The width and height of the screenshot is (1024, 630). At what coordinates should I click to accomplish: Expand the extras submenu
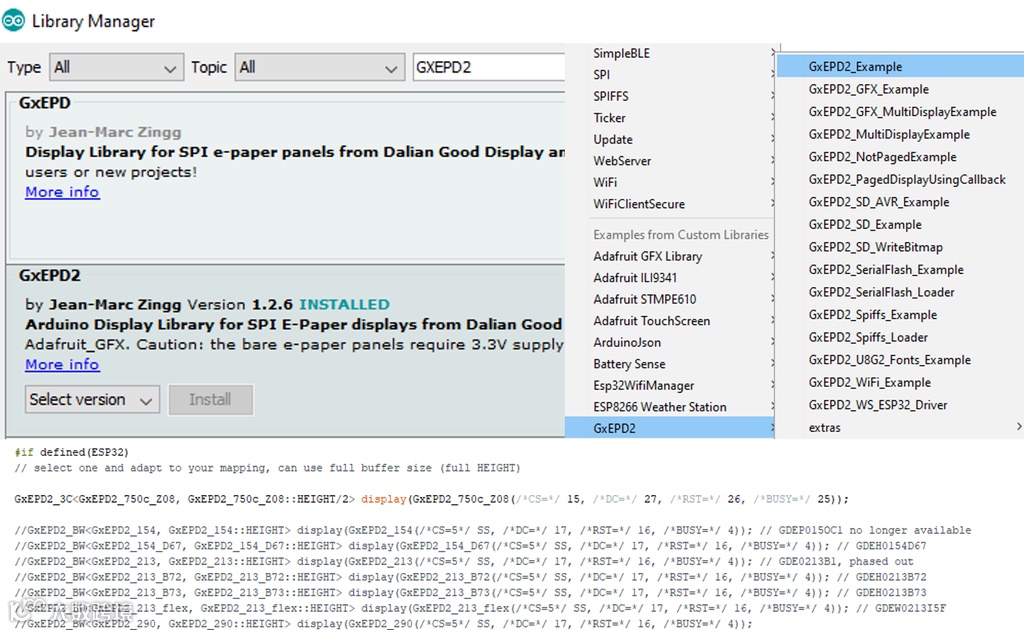point(901,428)
